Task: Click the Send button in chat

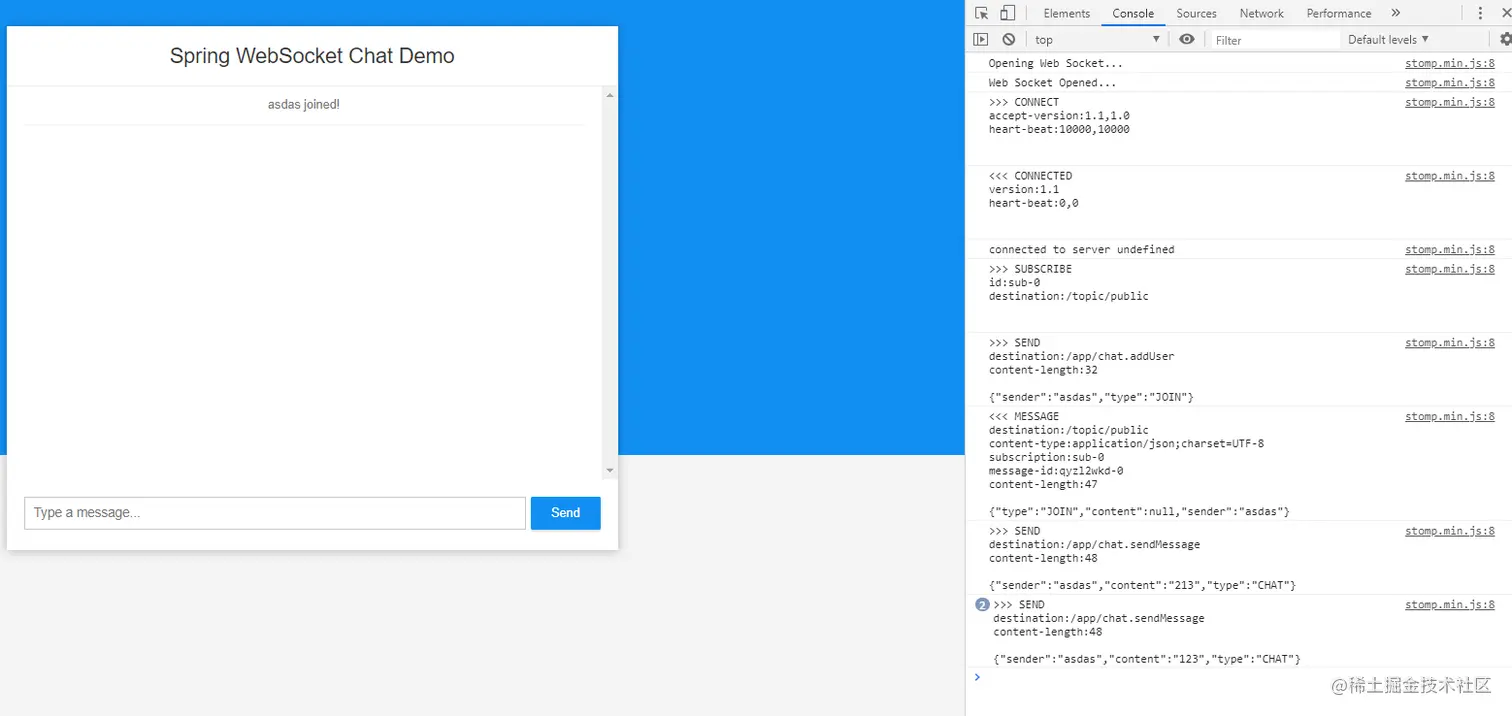Action: pos(565,513)
